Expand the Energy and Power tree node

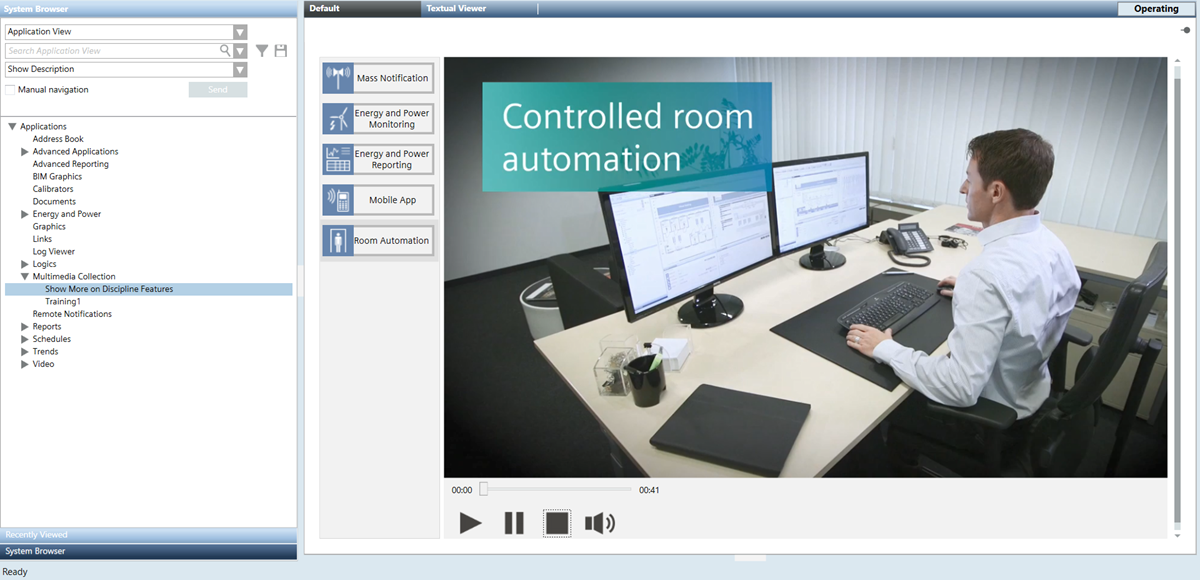tap(25, 214)
